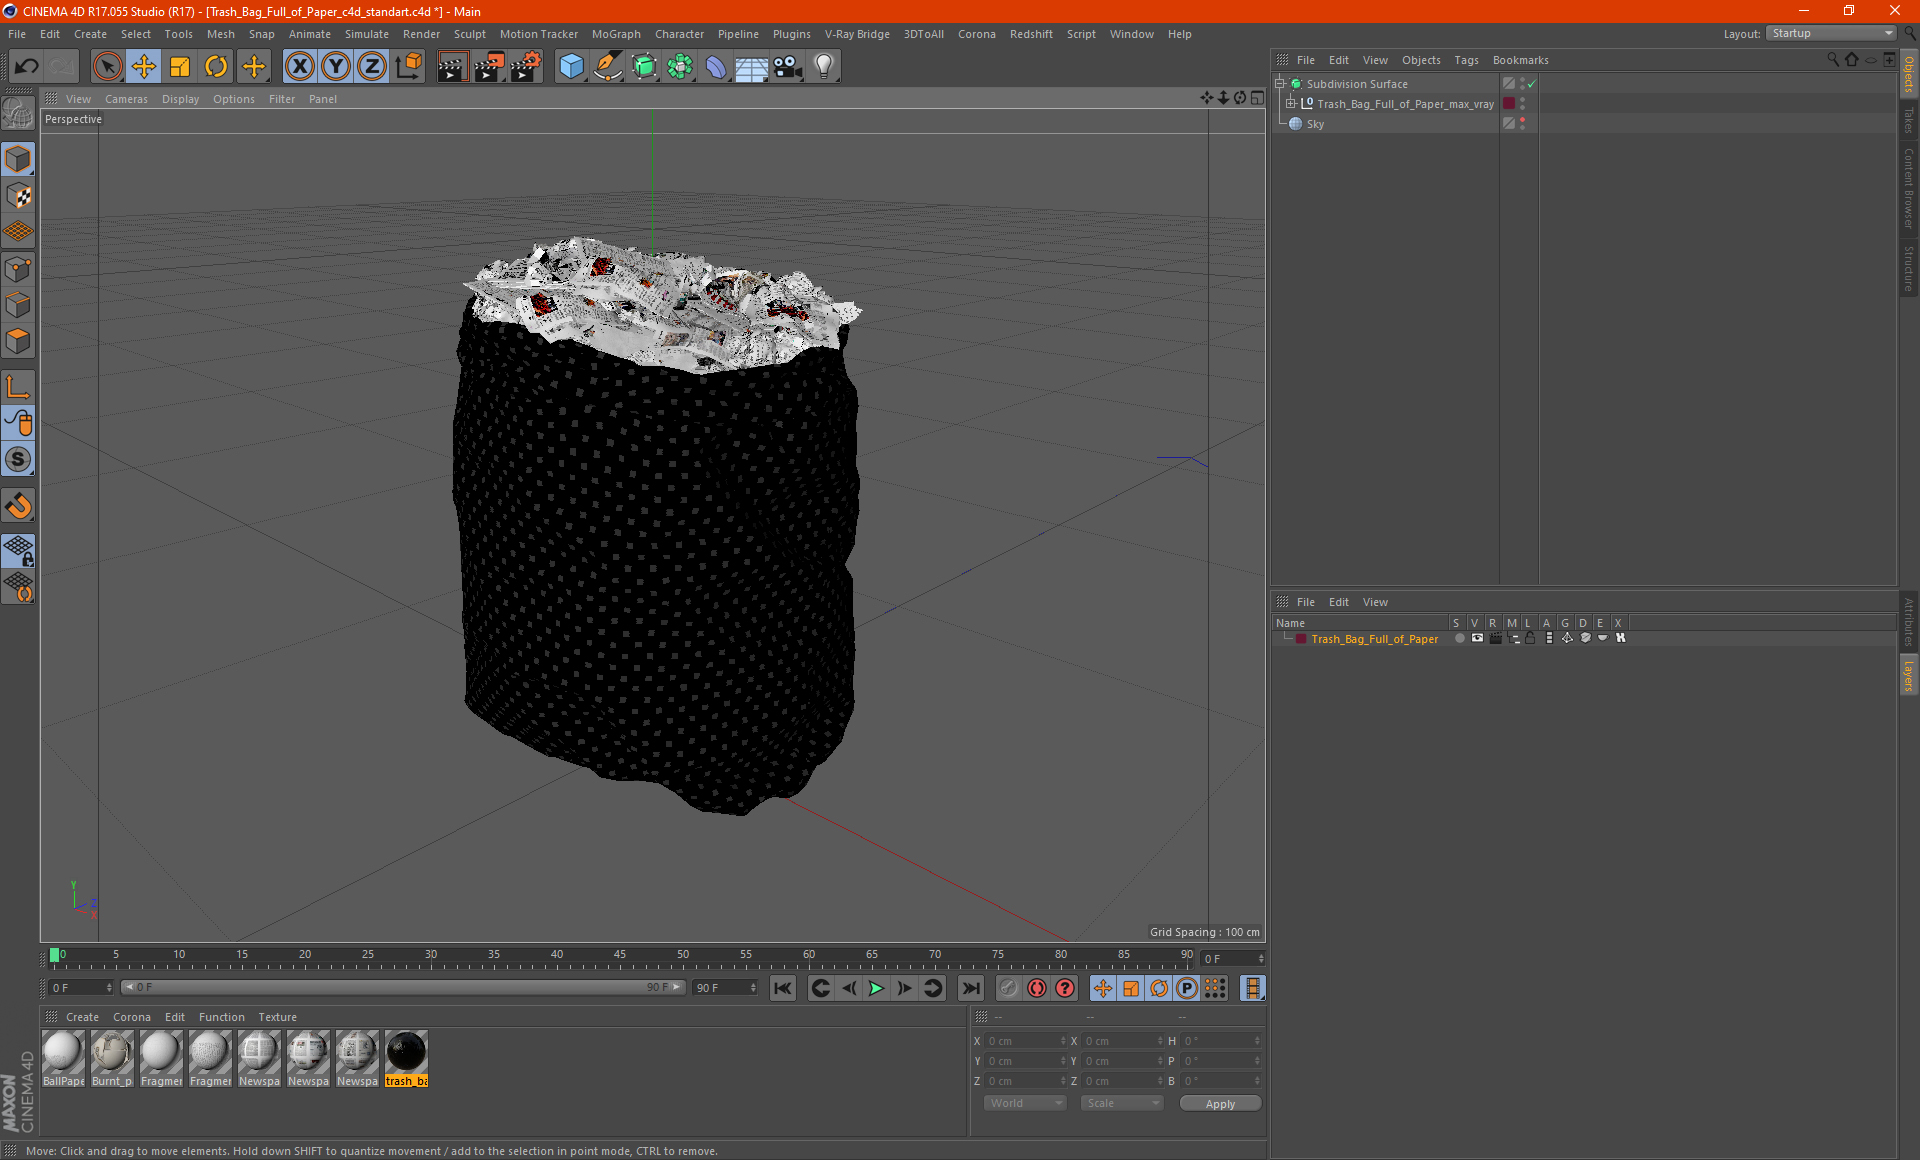Toggle Z axis lock
This screenshot has width=1920, height=1160.
tap(372, 67)
